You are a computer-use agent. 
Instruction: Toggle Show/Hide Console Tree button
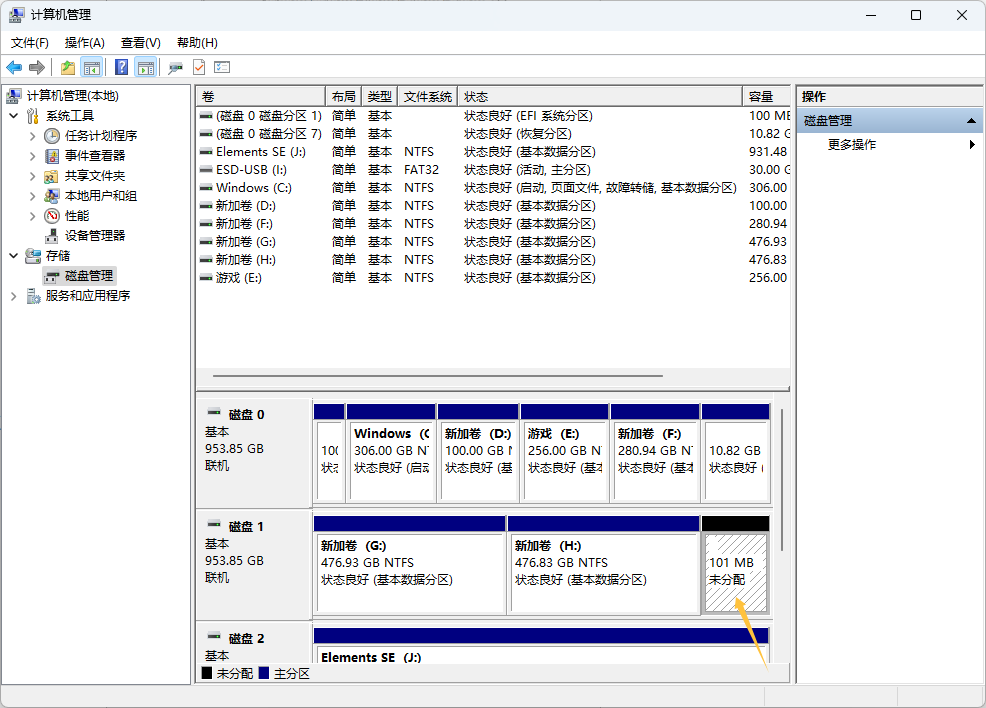tap(92, 67)
